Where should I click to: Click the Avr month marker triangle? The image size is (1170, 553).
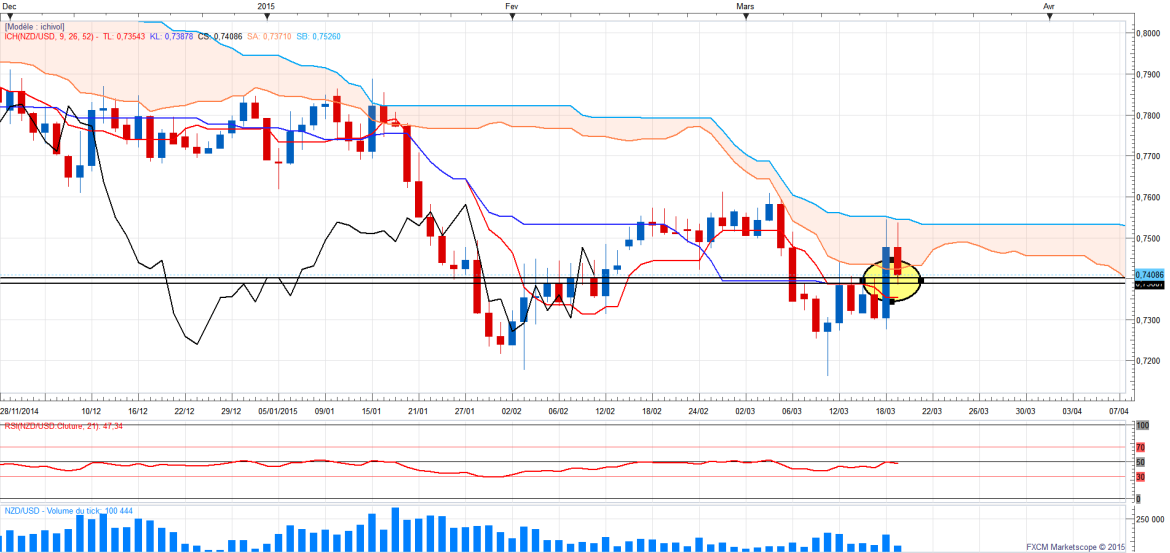(1048, 16)
